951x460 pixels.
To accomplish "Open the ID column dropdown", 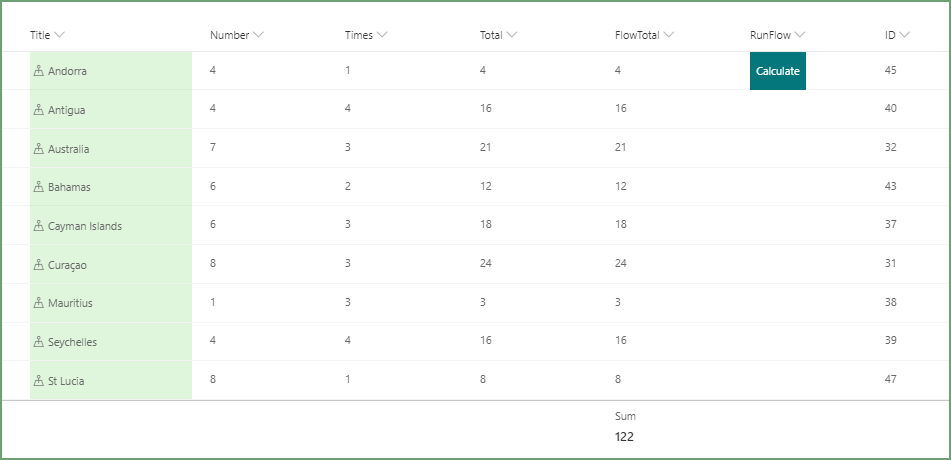I will [x=905, y=35].
